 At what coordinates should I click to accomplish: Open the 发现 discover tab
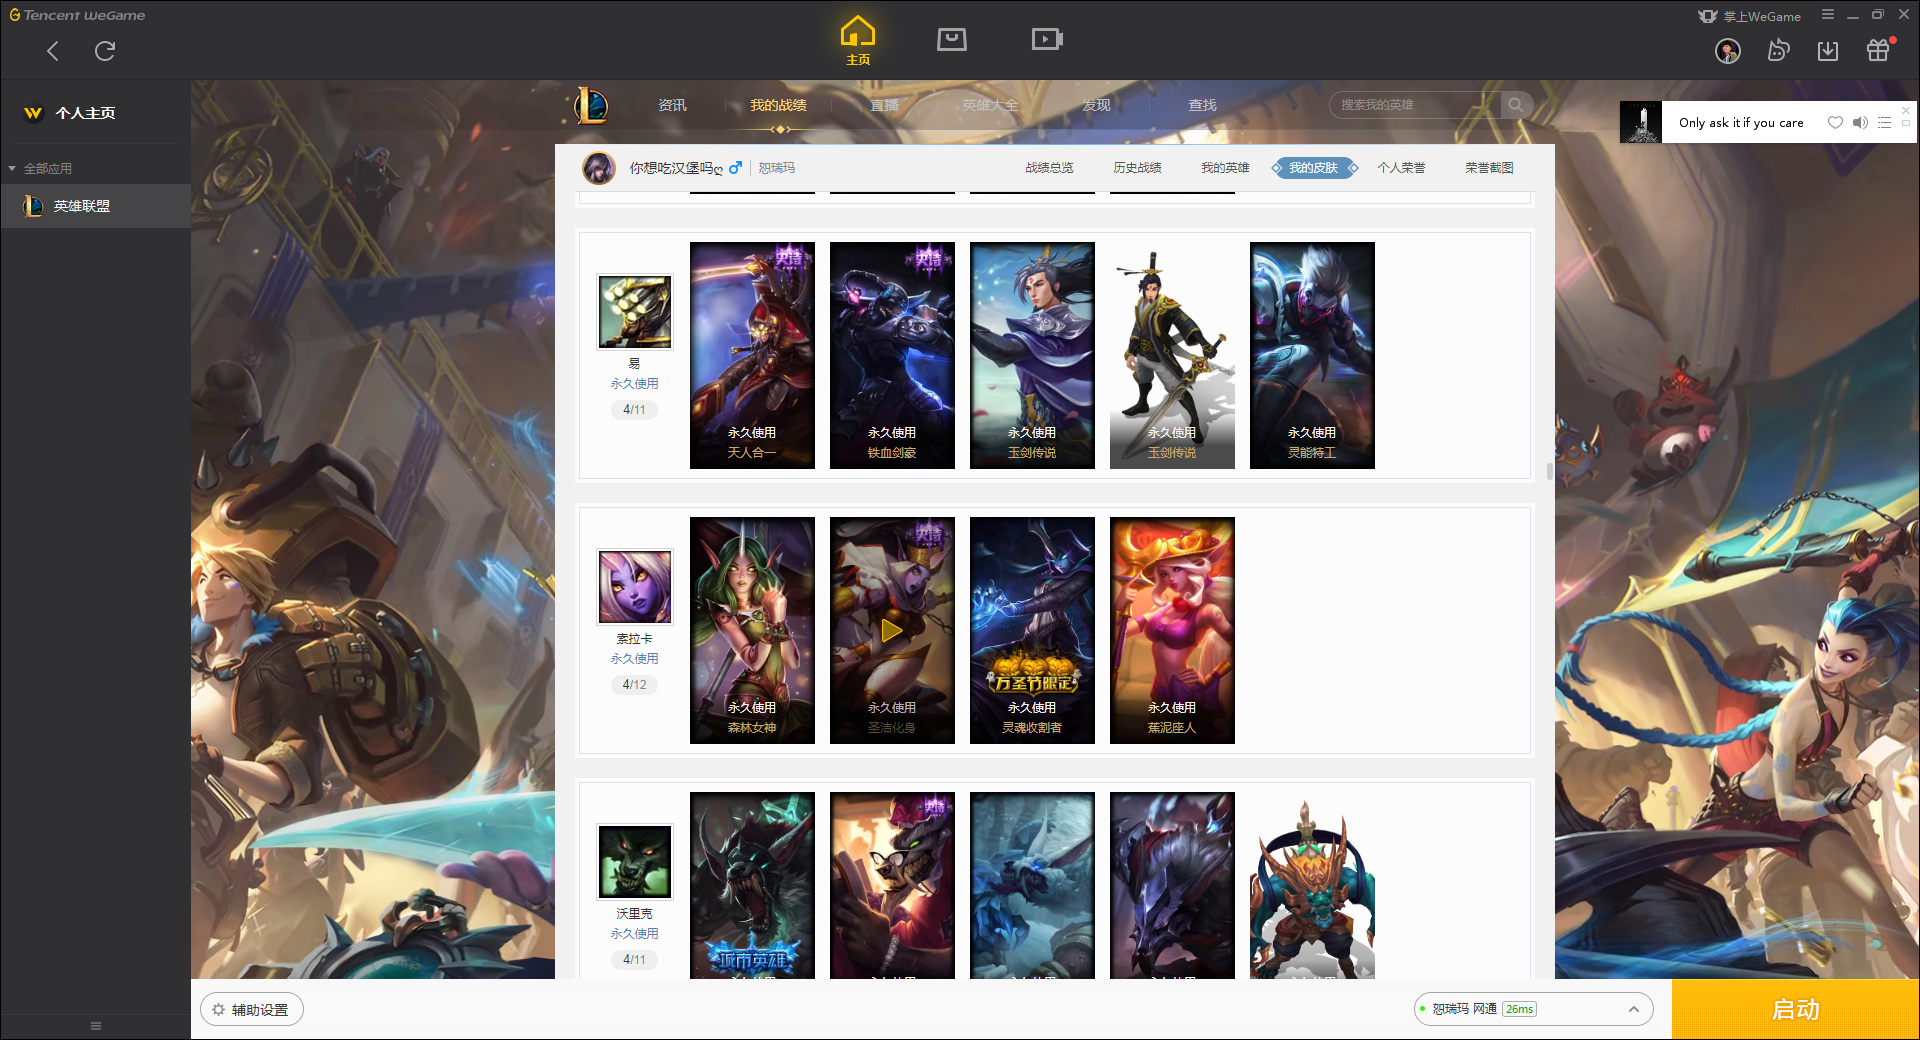click(1096, 105)
